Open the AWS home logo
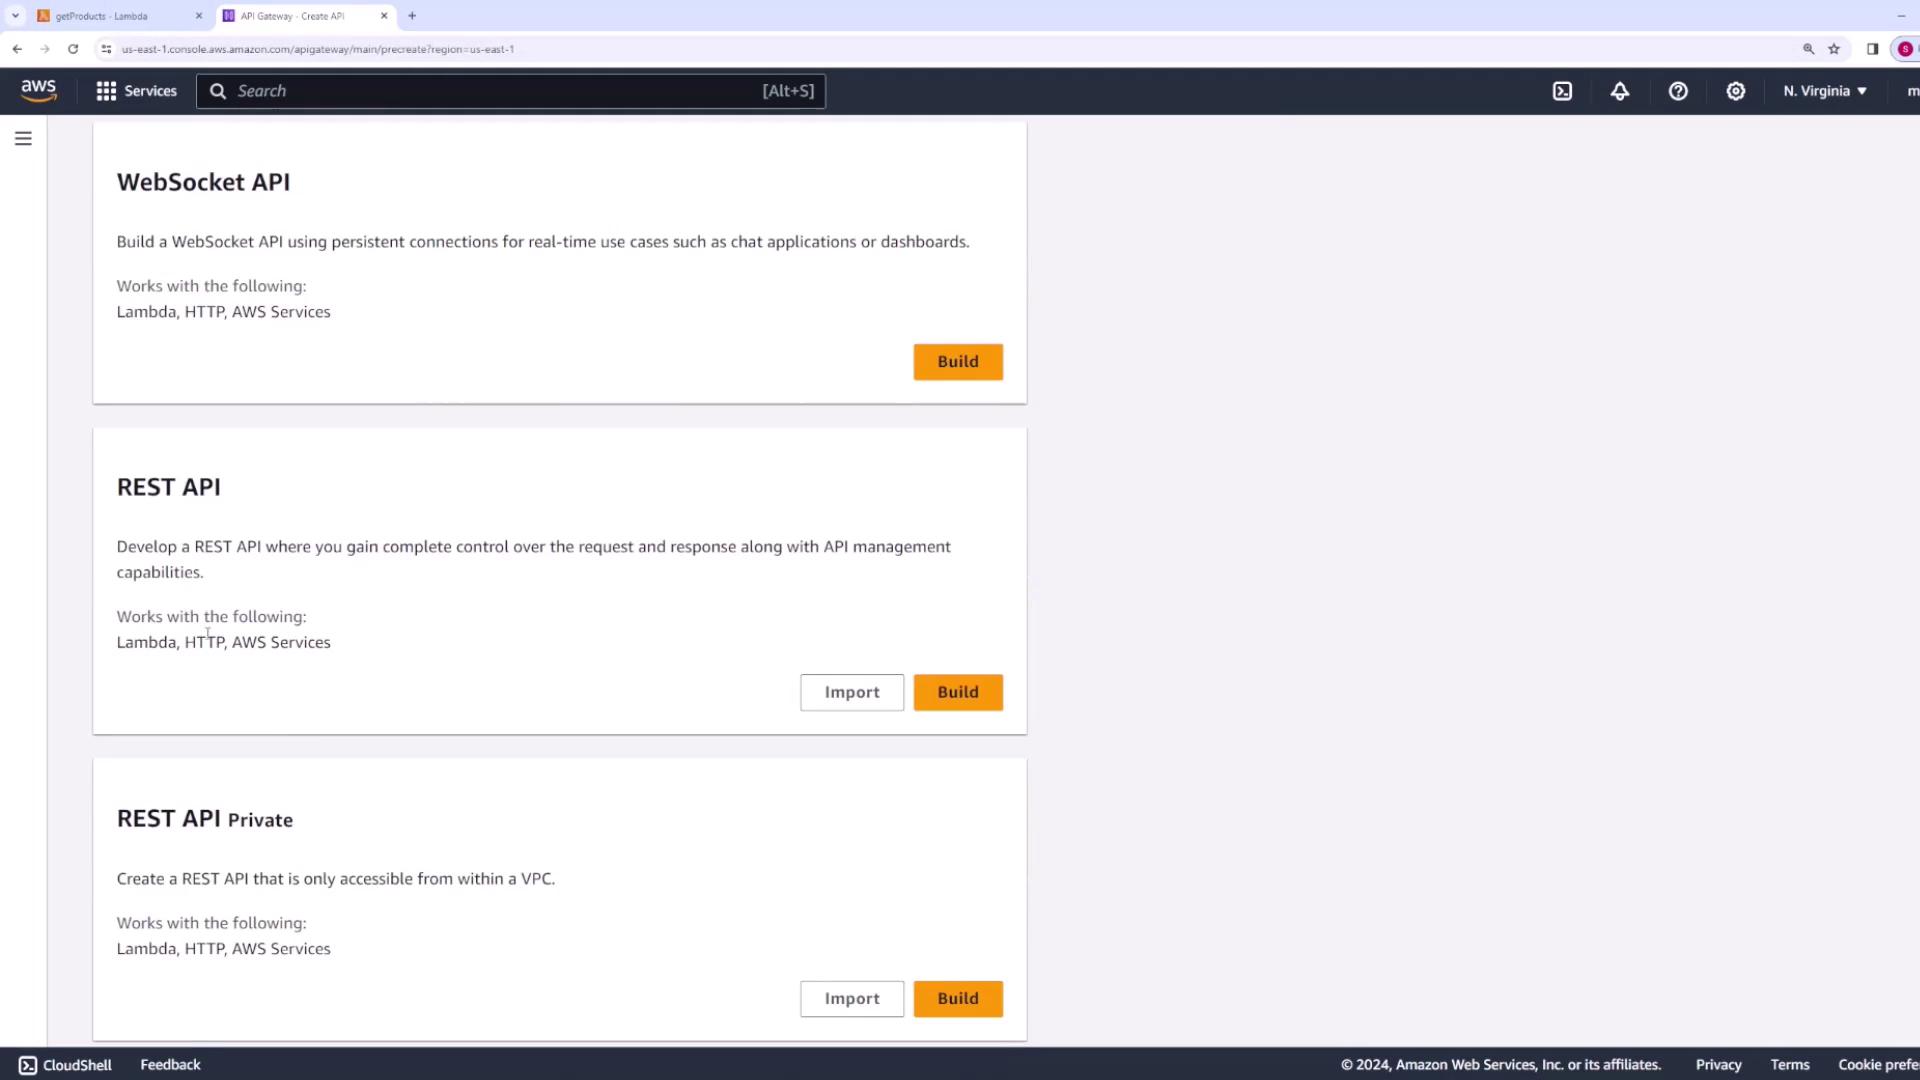The width and height of the screenshot is (1920, 1080). click(38, 90)
